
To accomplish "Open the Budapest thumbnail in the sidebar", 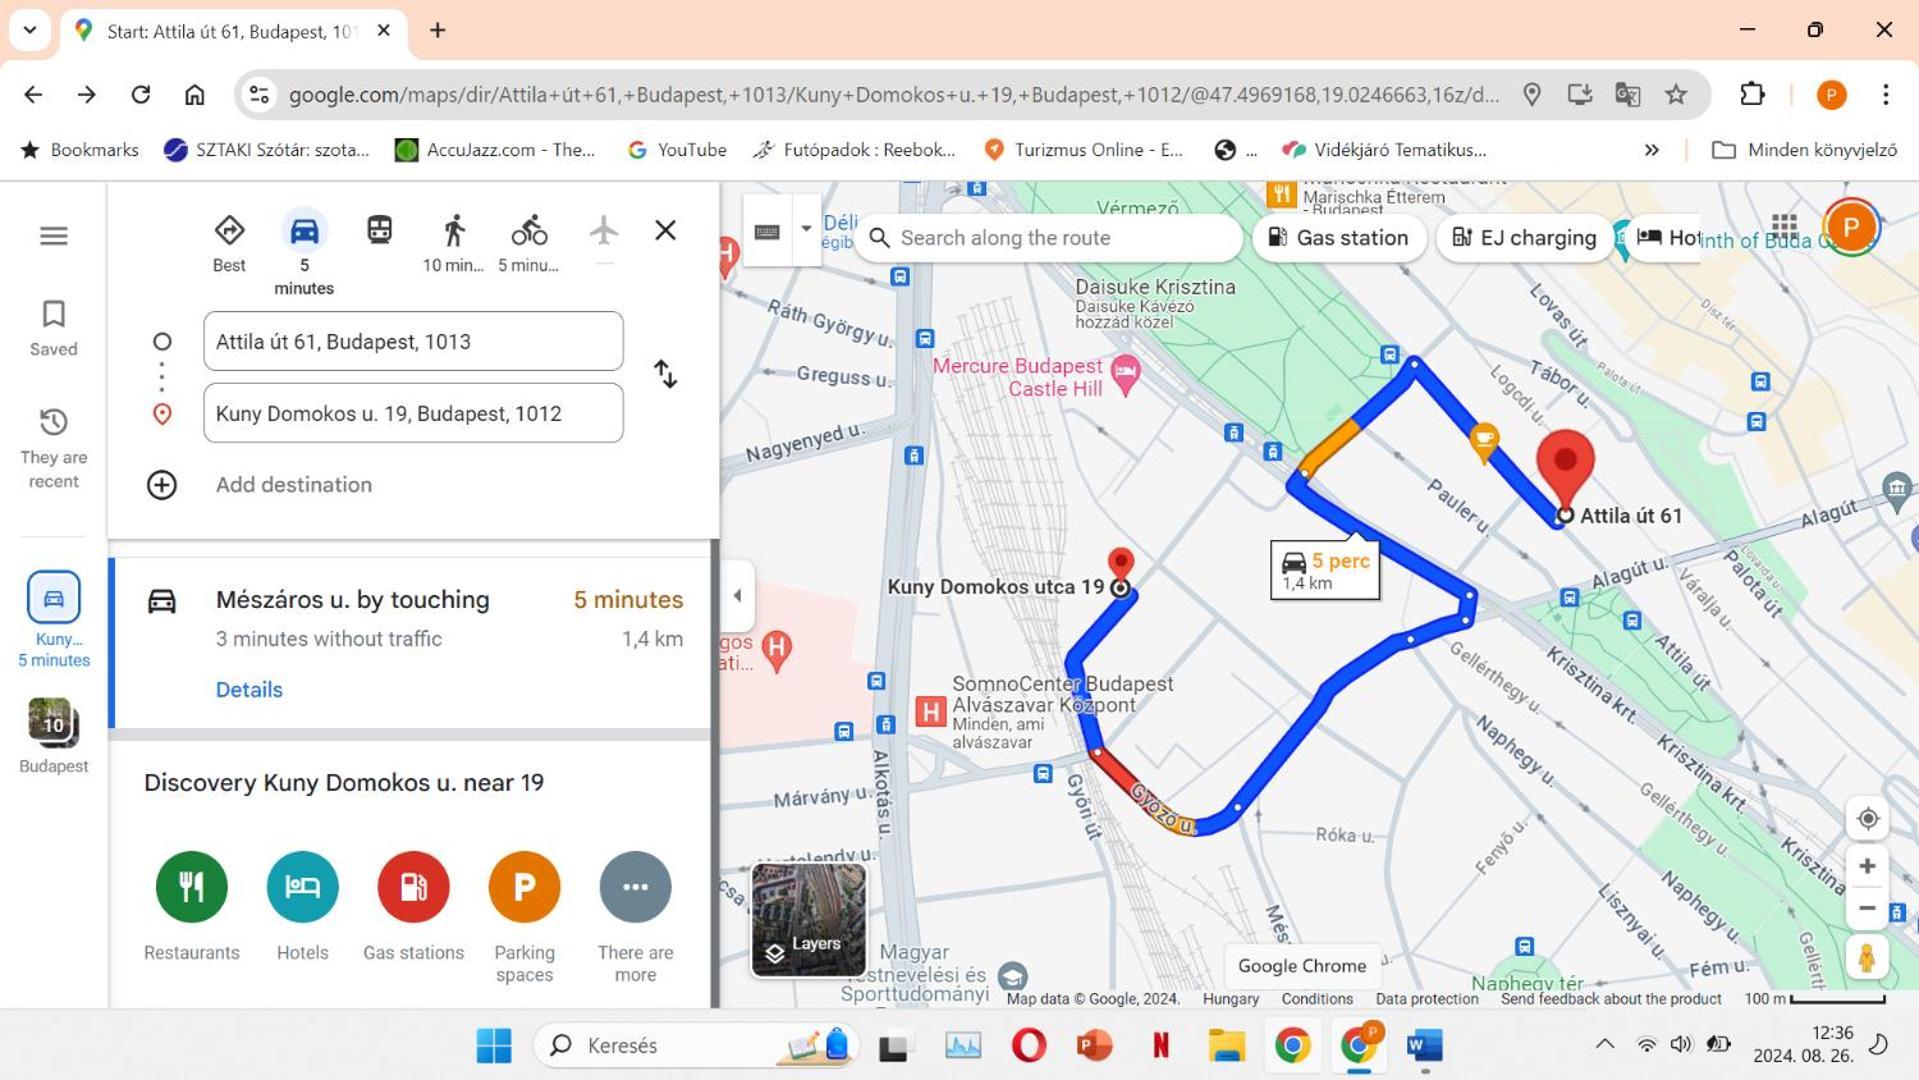I will pyautogui.click(x=54, y=736).
